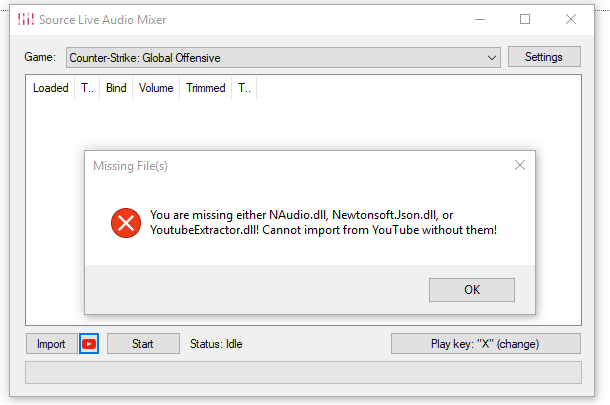Screen dimensions: 610x405
Task: Click the Trimmed column header
Action: tap(205, 88)
